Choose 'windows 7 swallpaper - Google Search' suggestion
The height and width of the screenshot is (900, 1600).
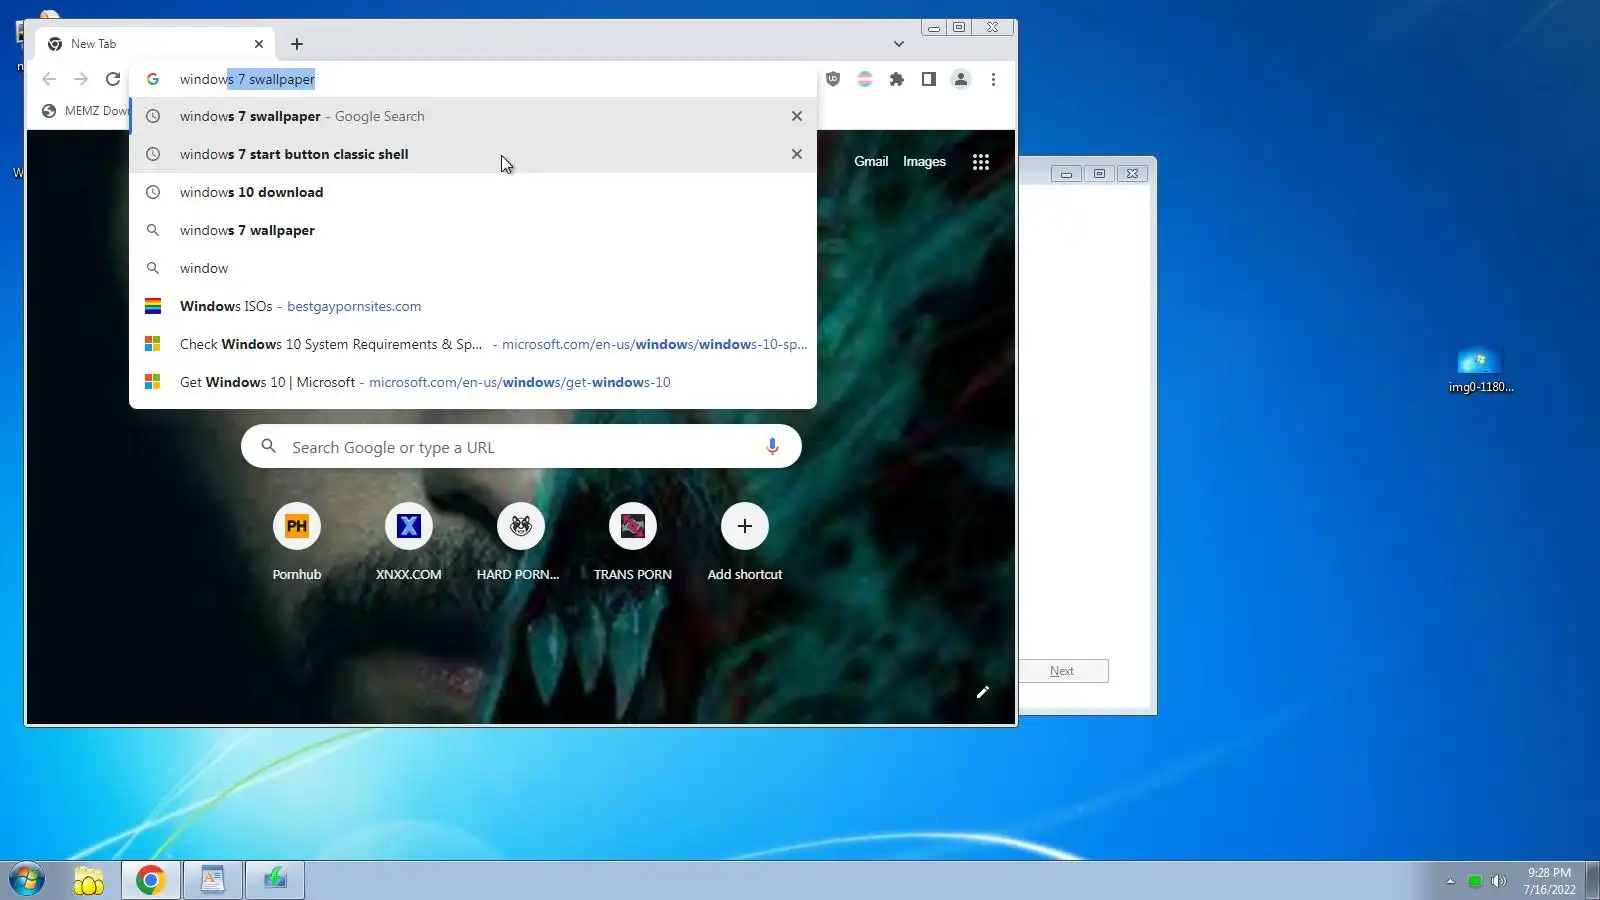[x=473, y=116]
